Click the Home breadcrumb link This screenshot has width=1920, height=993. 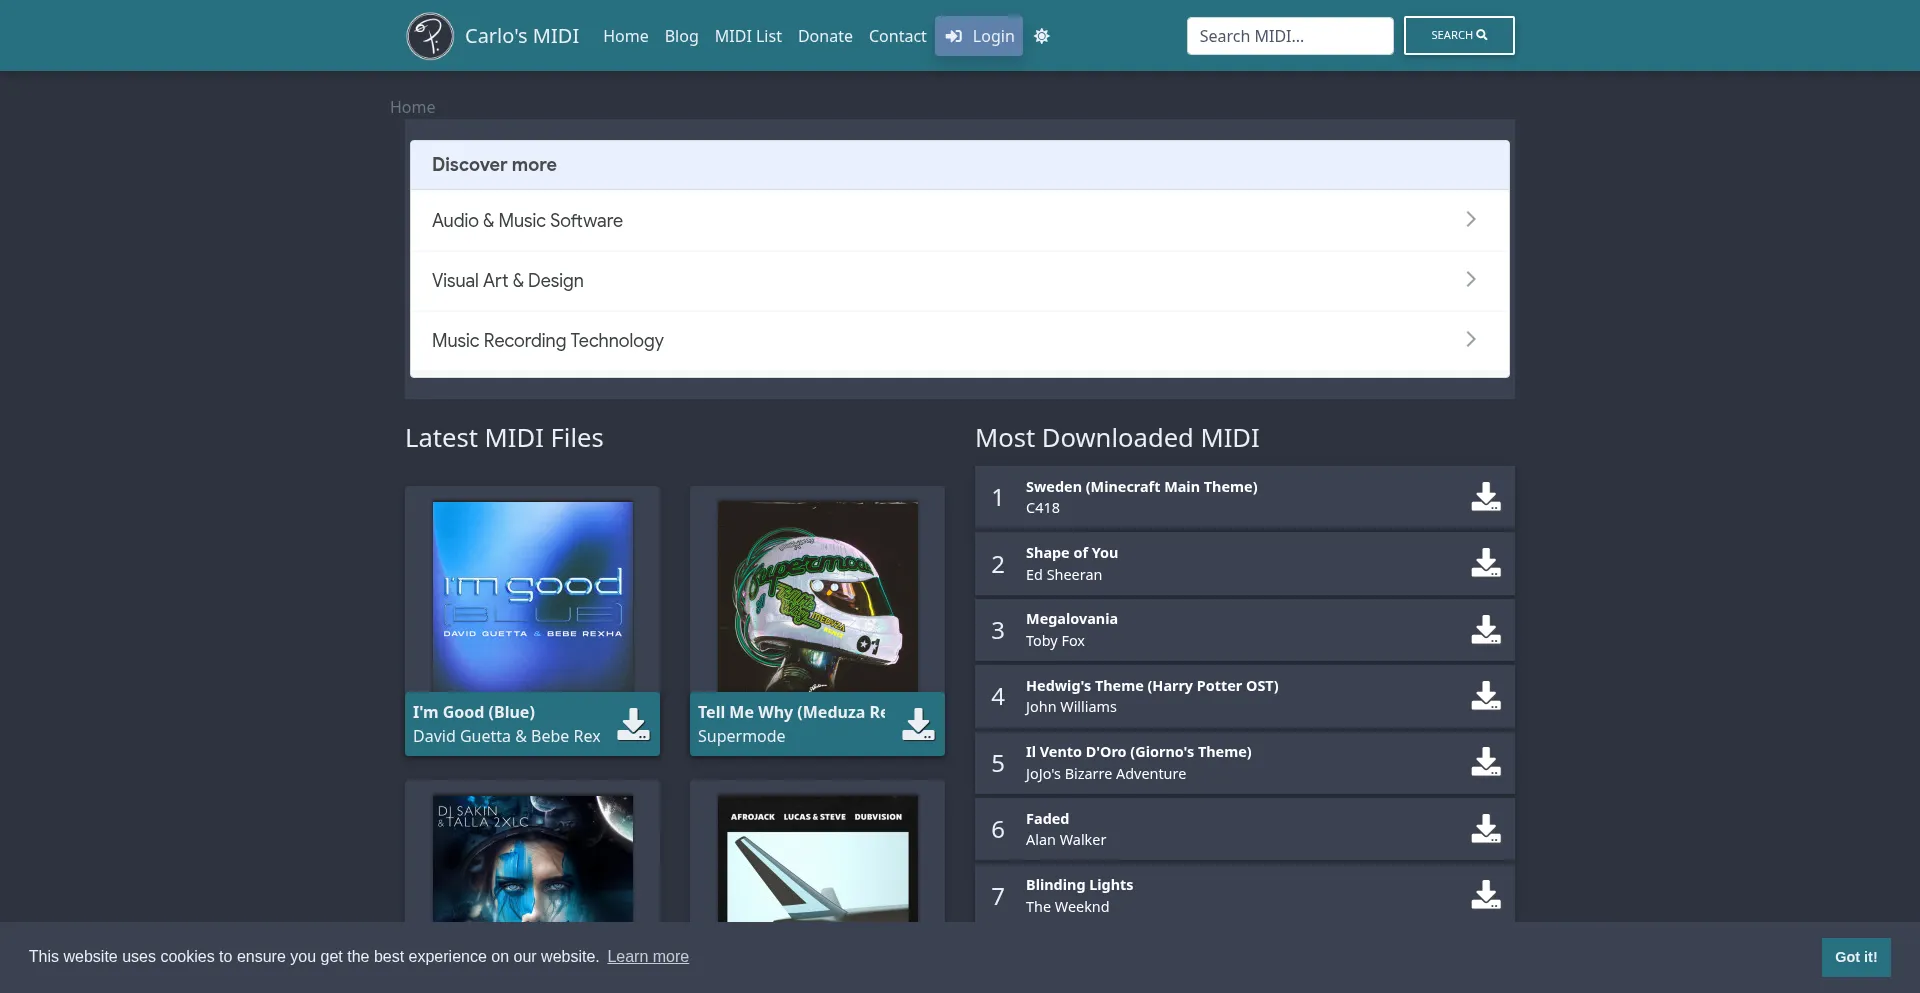click(x=412, y=107)
